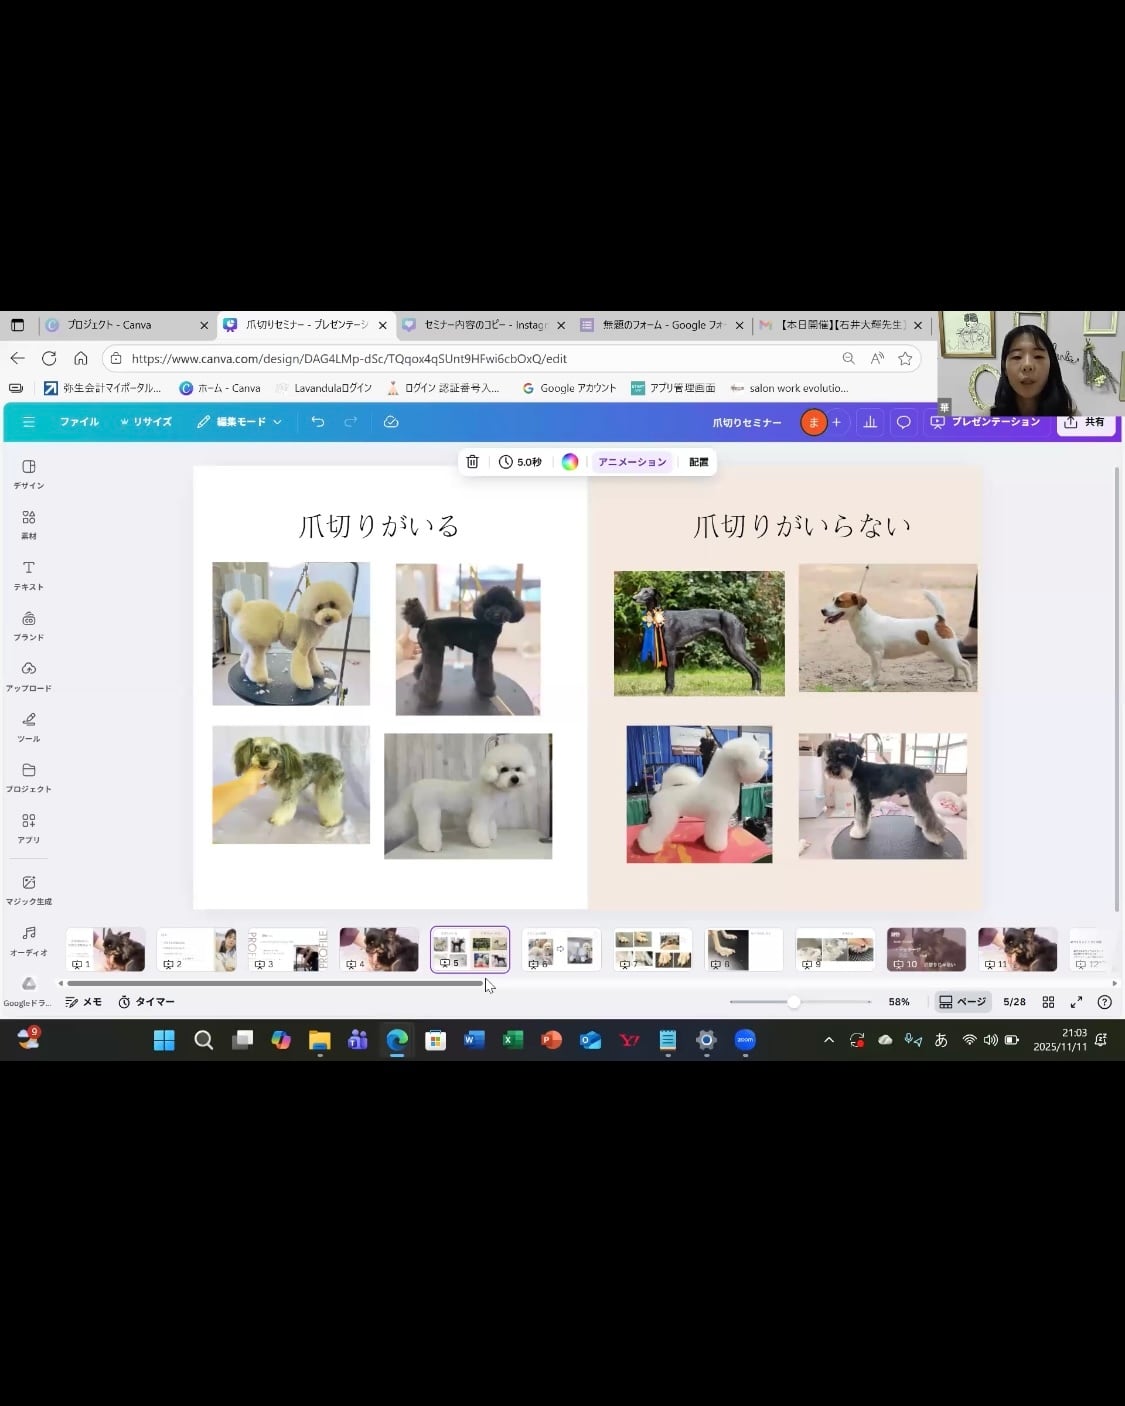Screen dimensions: 1125x1406
Task: Open the 編集モード editing mode dropdown
Action: 239,422
